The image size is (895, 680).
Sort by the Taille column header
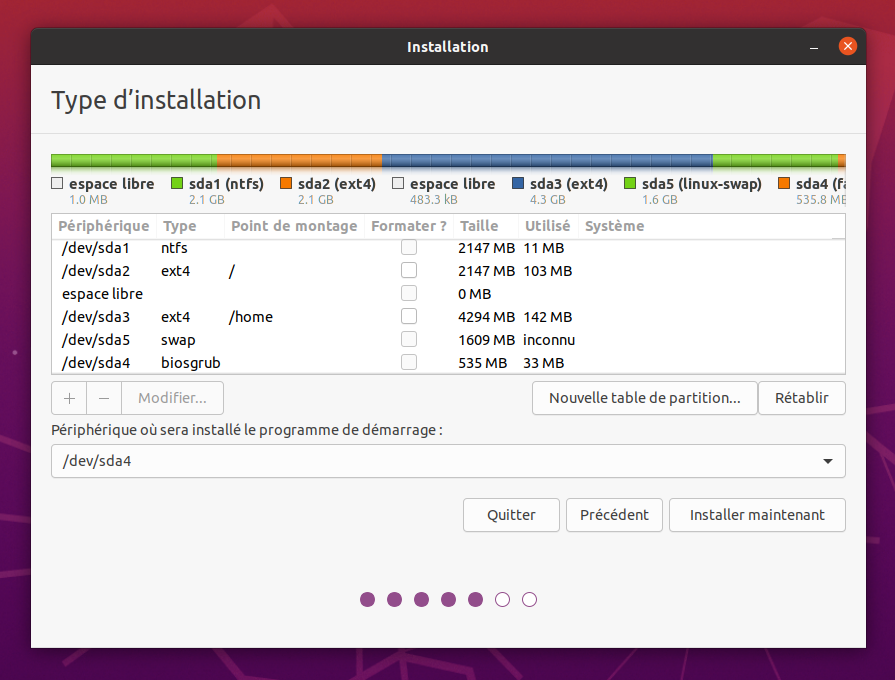[486, 226]
